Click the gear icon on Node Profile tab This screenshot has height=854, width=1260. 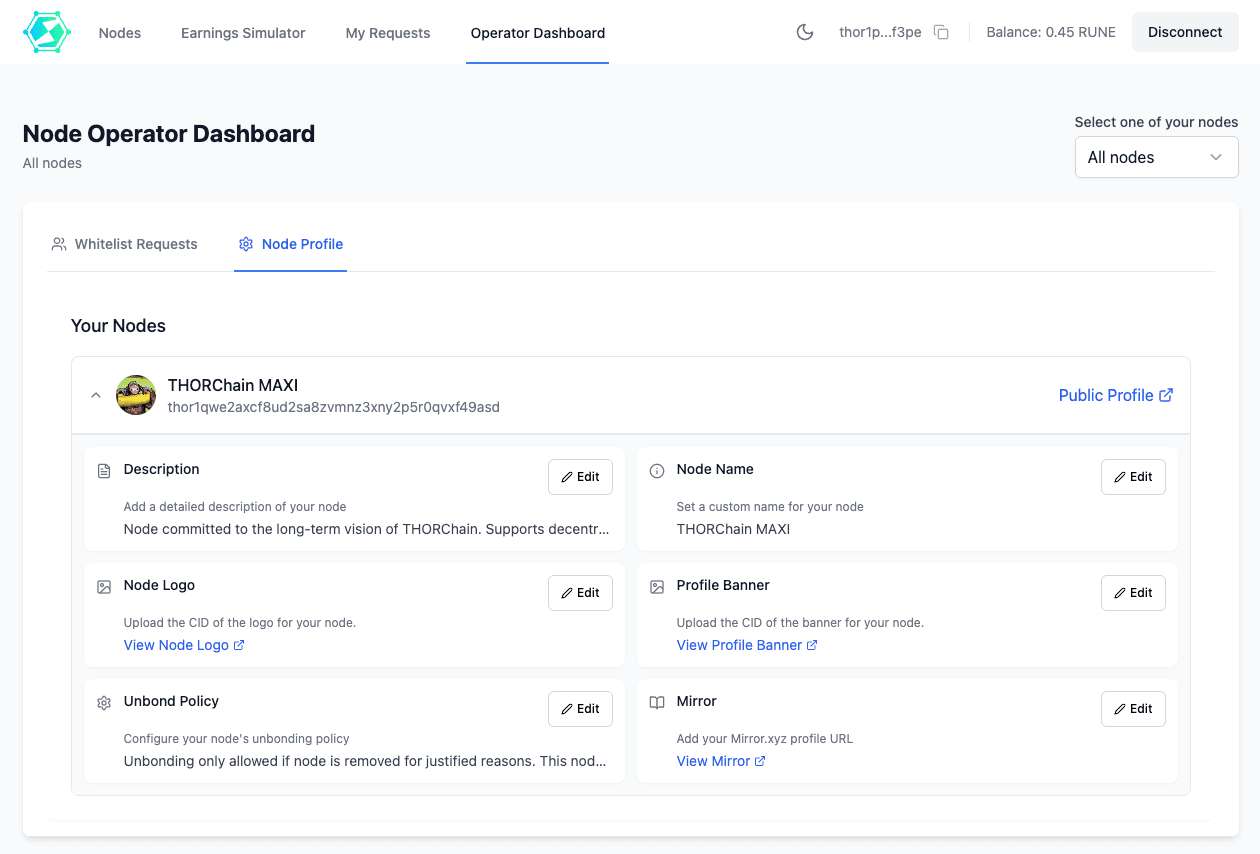(x=246, y=244)
